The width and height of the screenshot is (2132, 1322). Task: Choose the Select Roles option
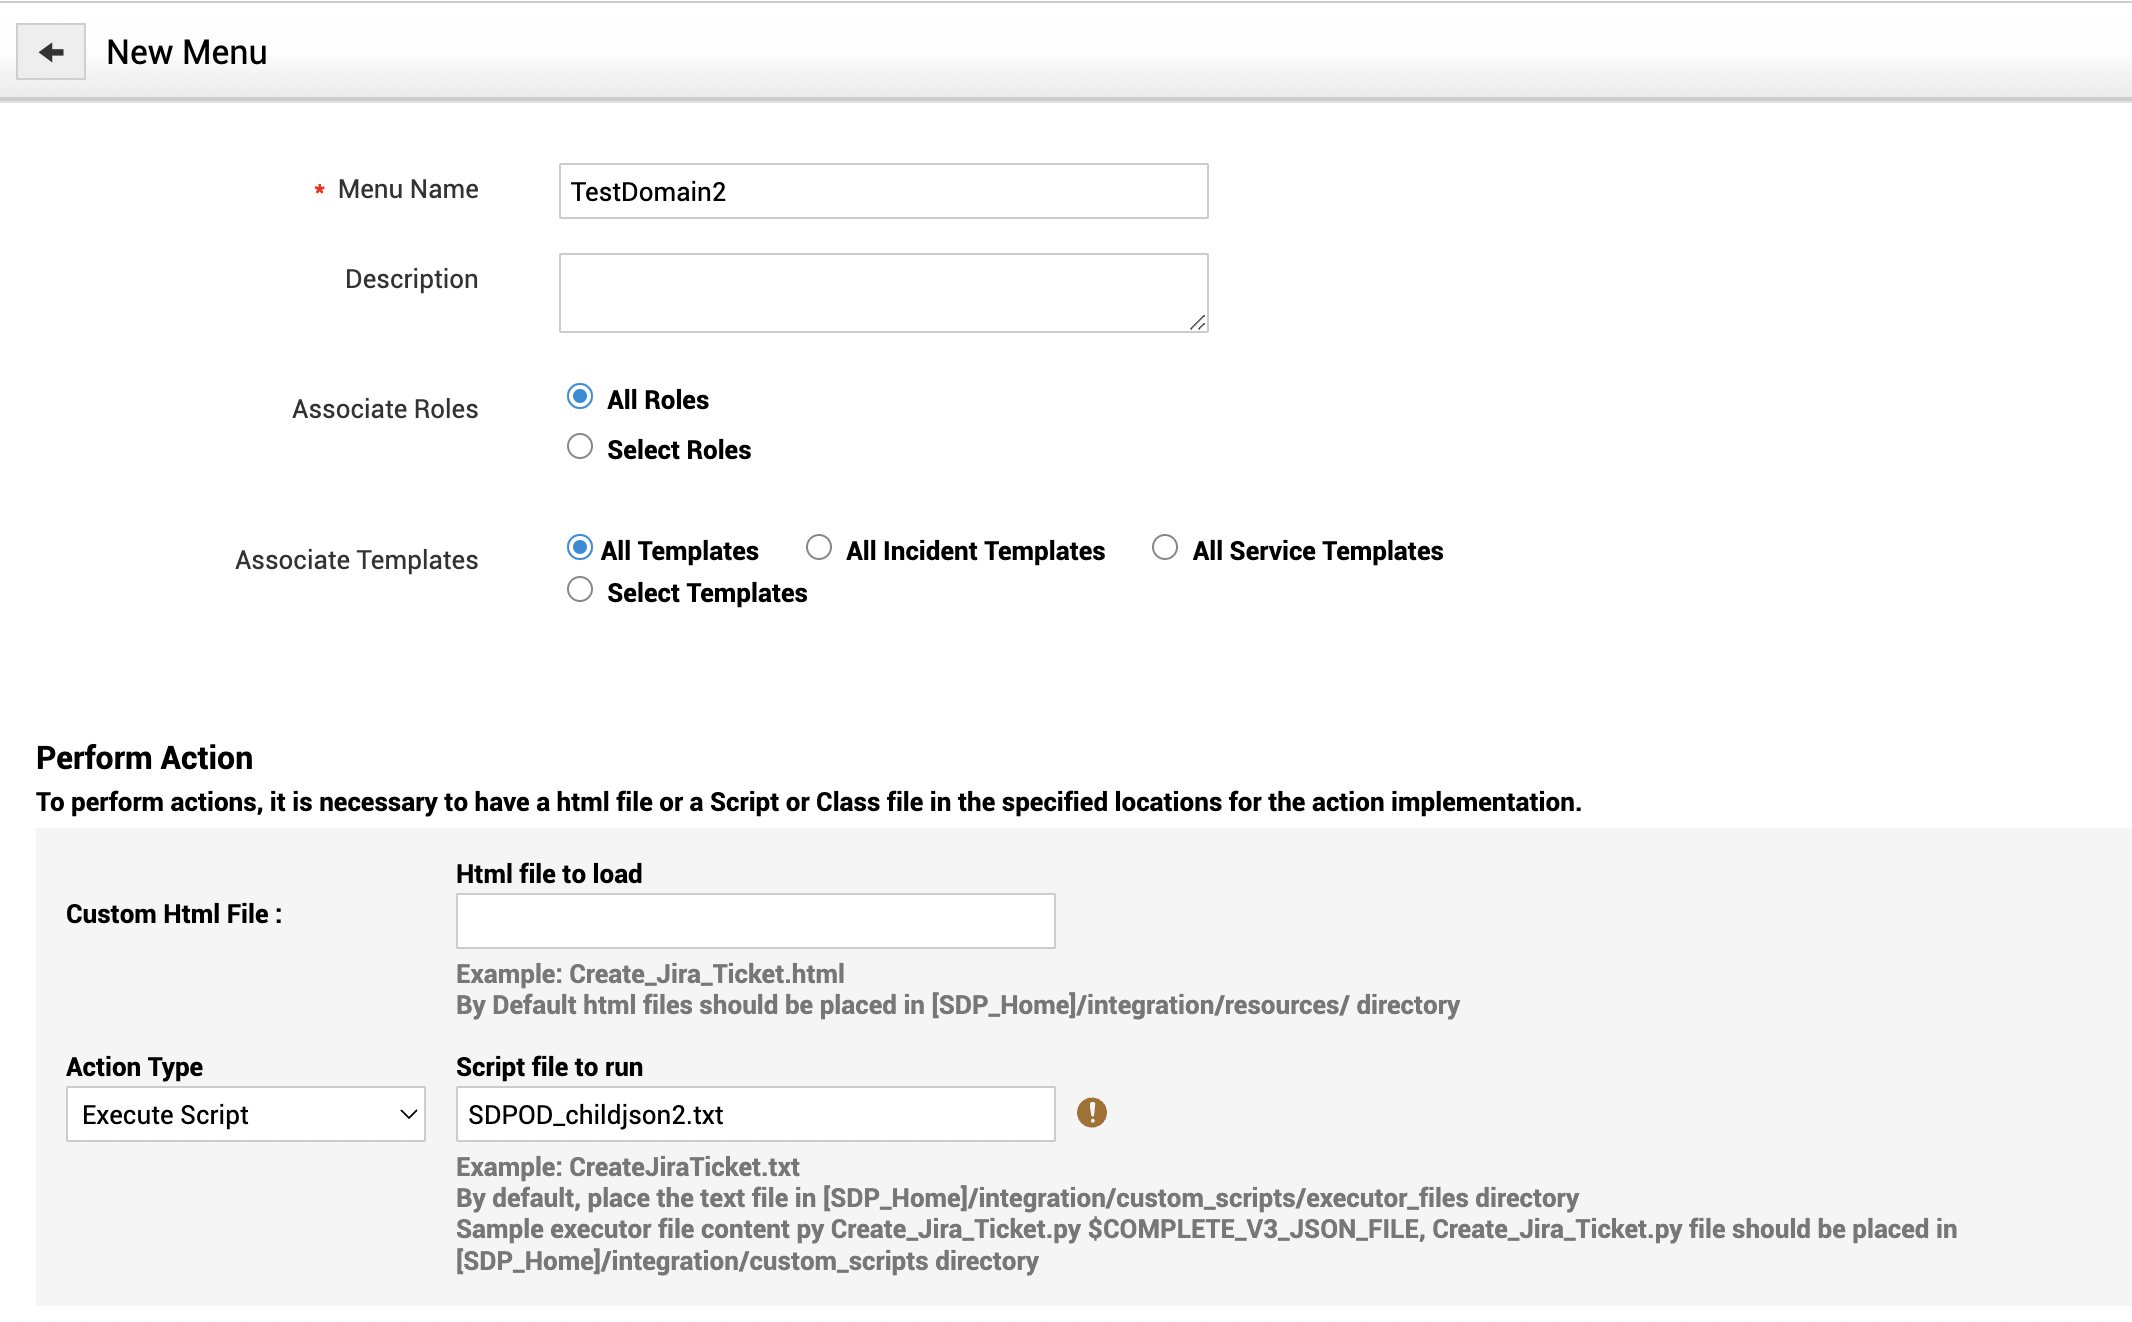[x=580, y=447]
